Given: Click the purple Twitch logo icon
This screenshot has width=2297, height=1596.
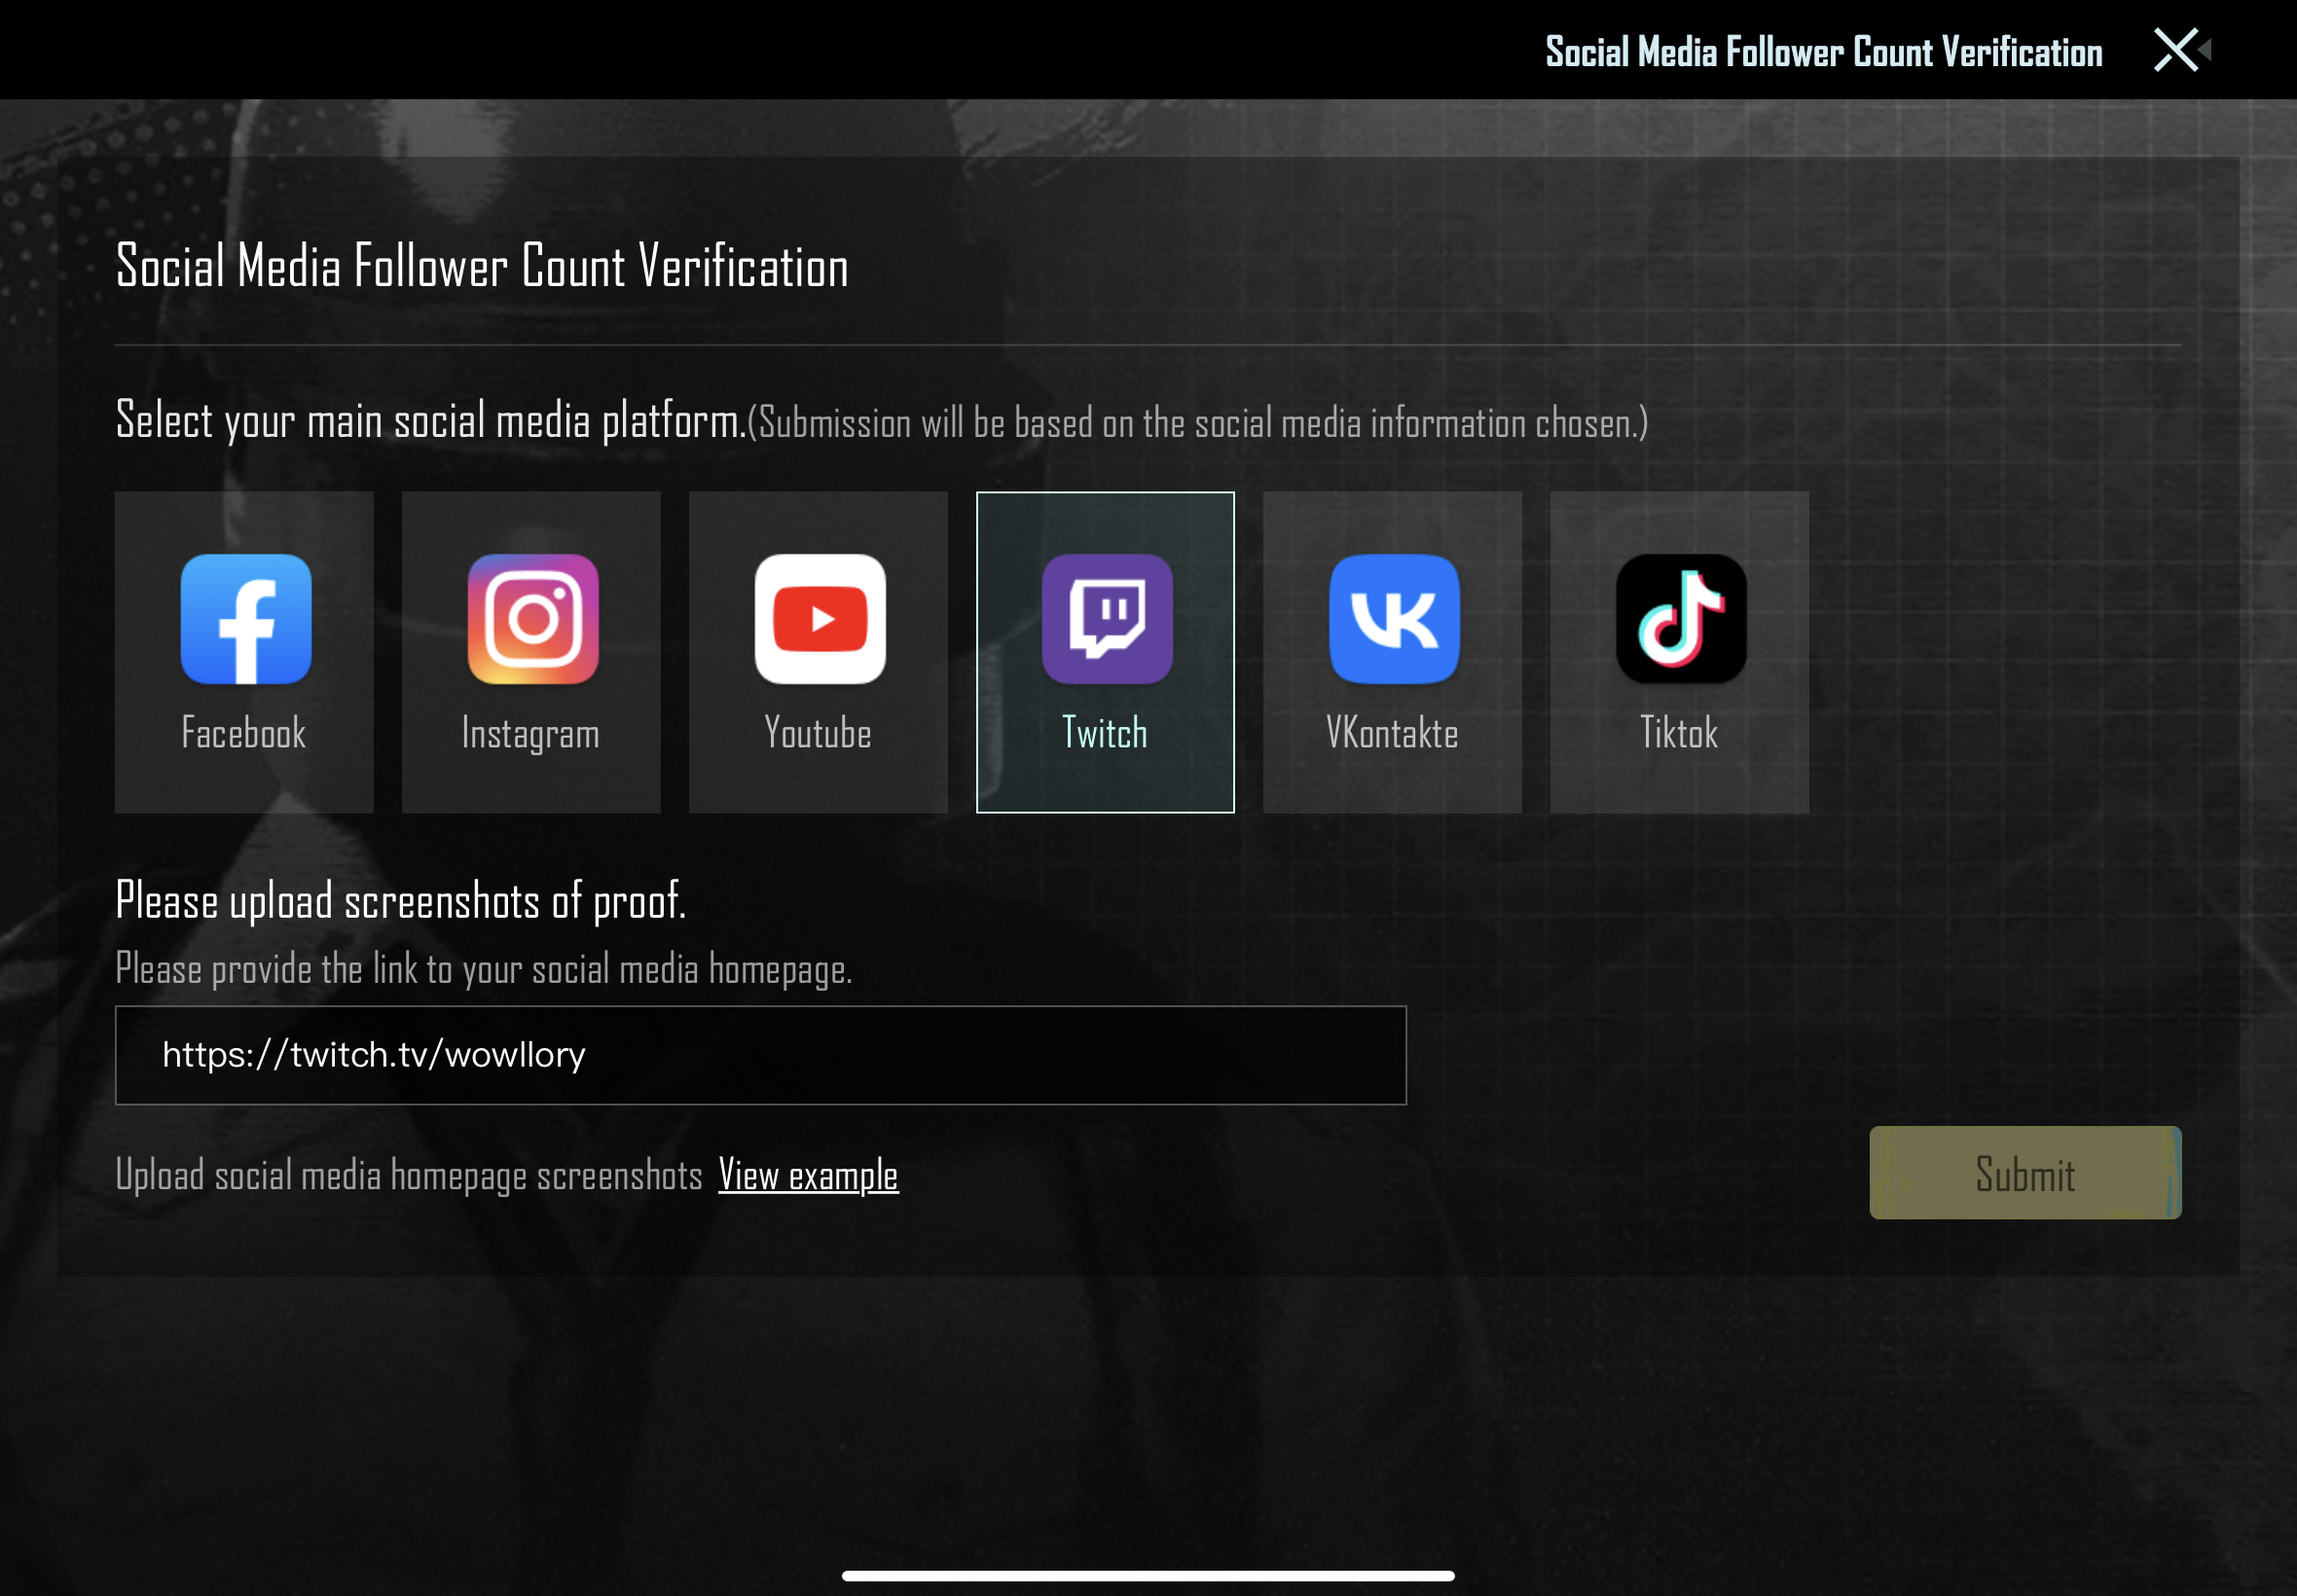Looking at the screenshot, I should [x=1107, y=619].
